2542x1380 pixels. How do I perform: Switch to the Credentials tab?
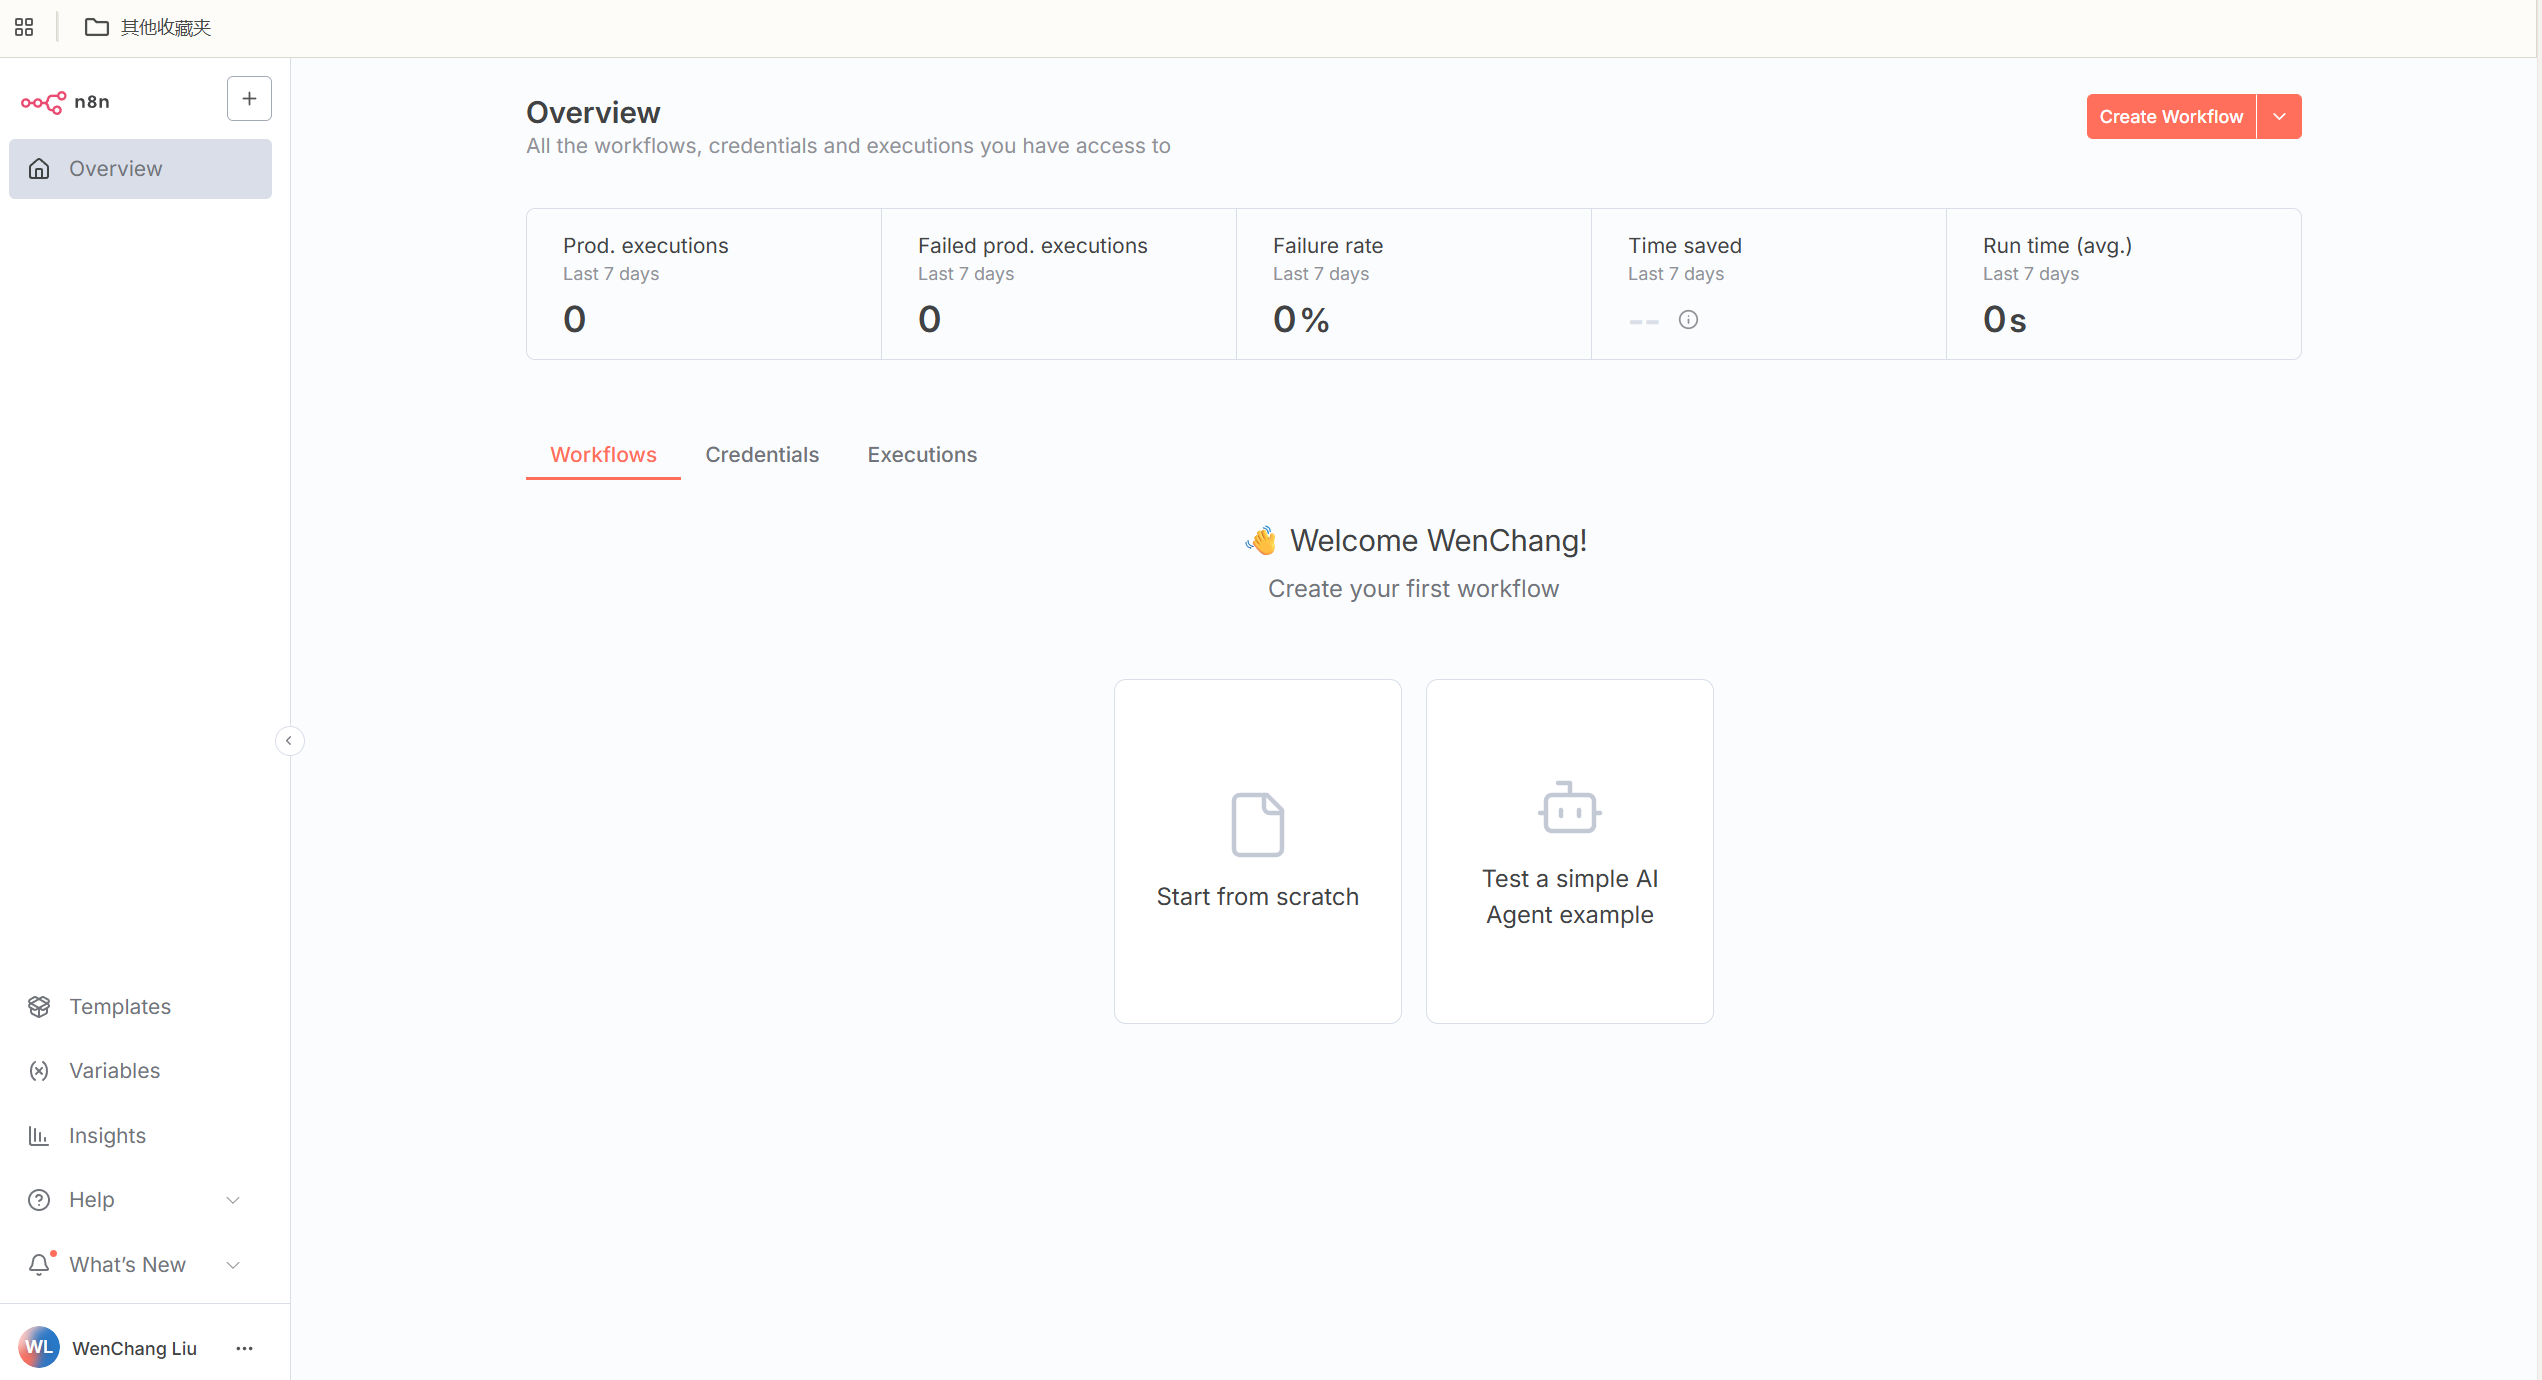761,454
